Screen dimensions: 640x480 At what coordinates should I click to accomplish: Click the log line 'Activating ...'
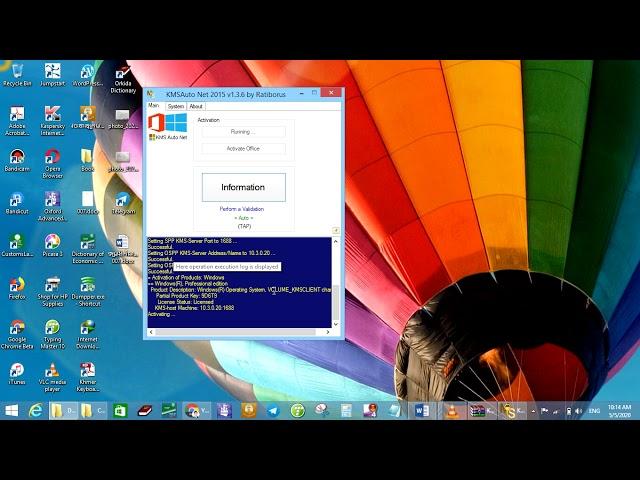coord(161,314)
